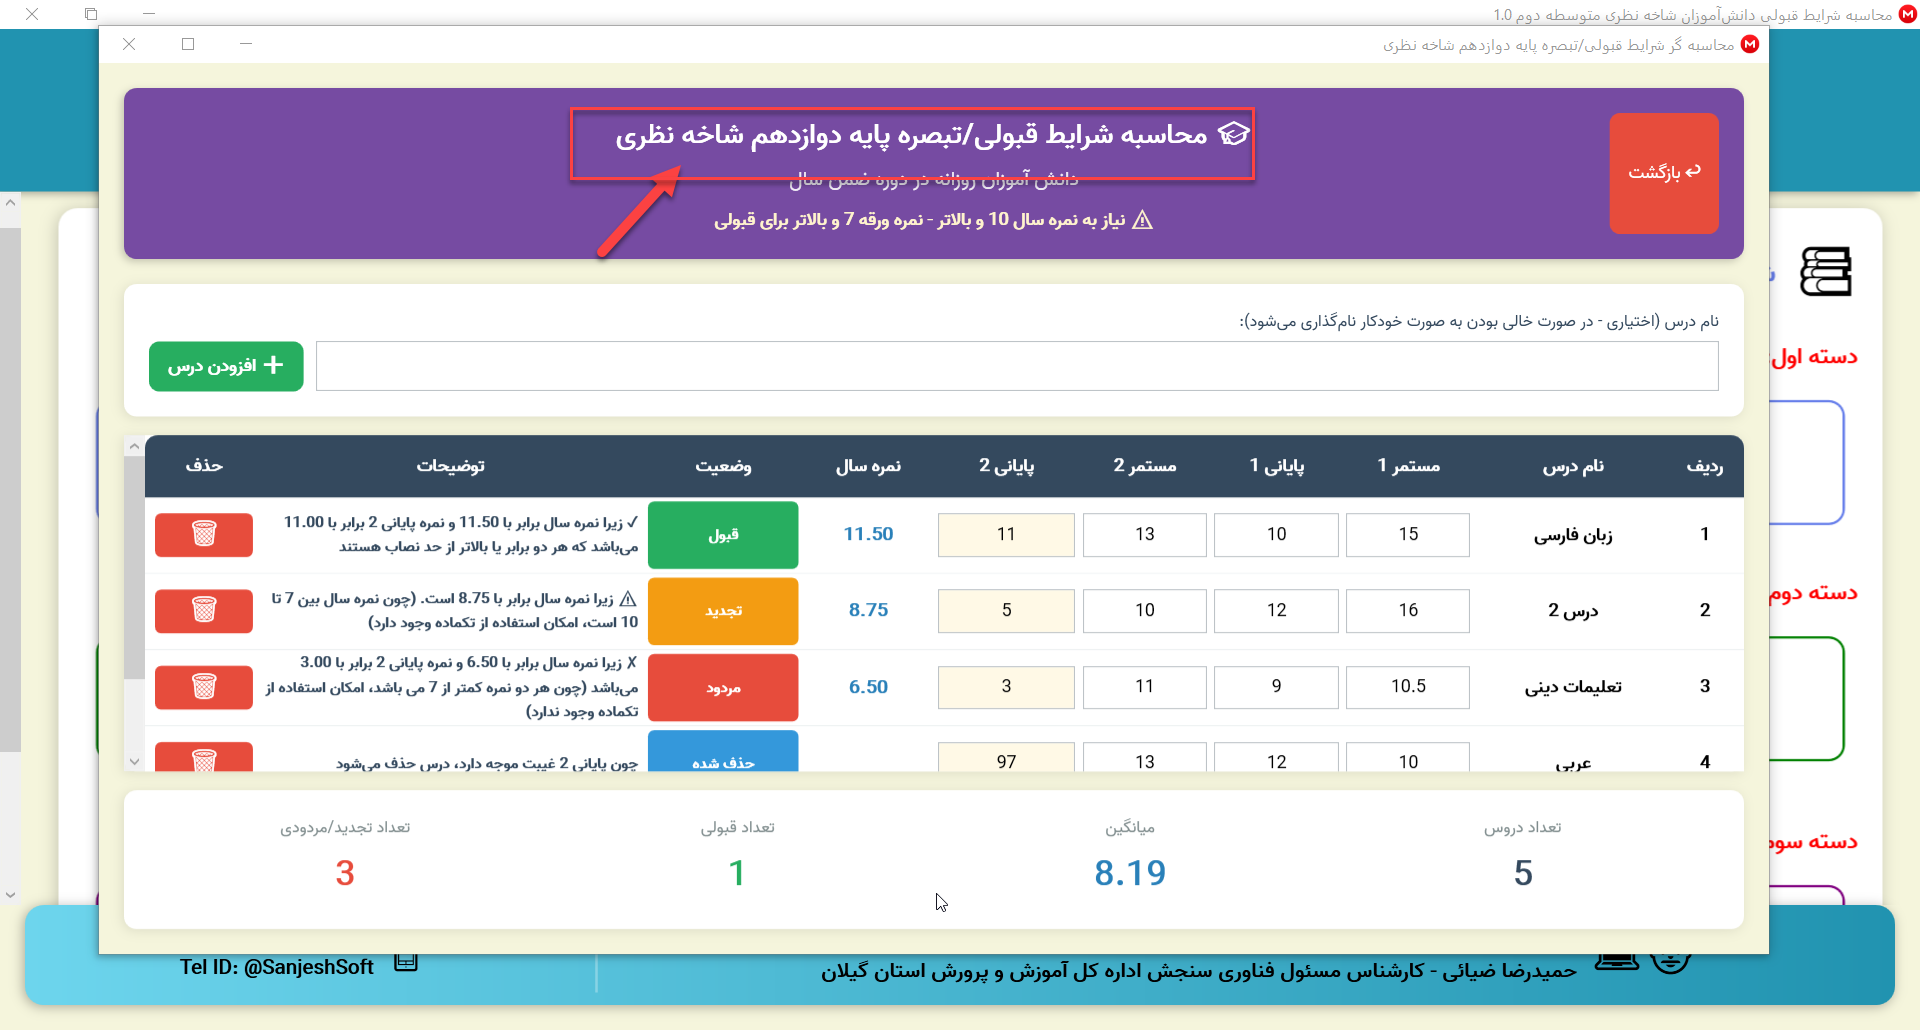Delete درس 2 row using trash icon

point(204,610)
